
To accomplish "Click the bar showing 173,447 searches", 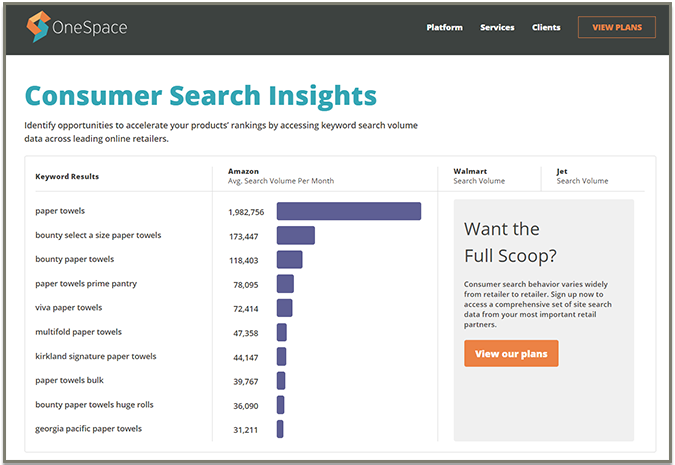I will click(x=295, y=235).
